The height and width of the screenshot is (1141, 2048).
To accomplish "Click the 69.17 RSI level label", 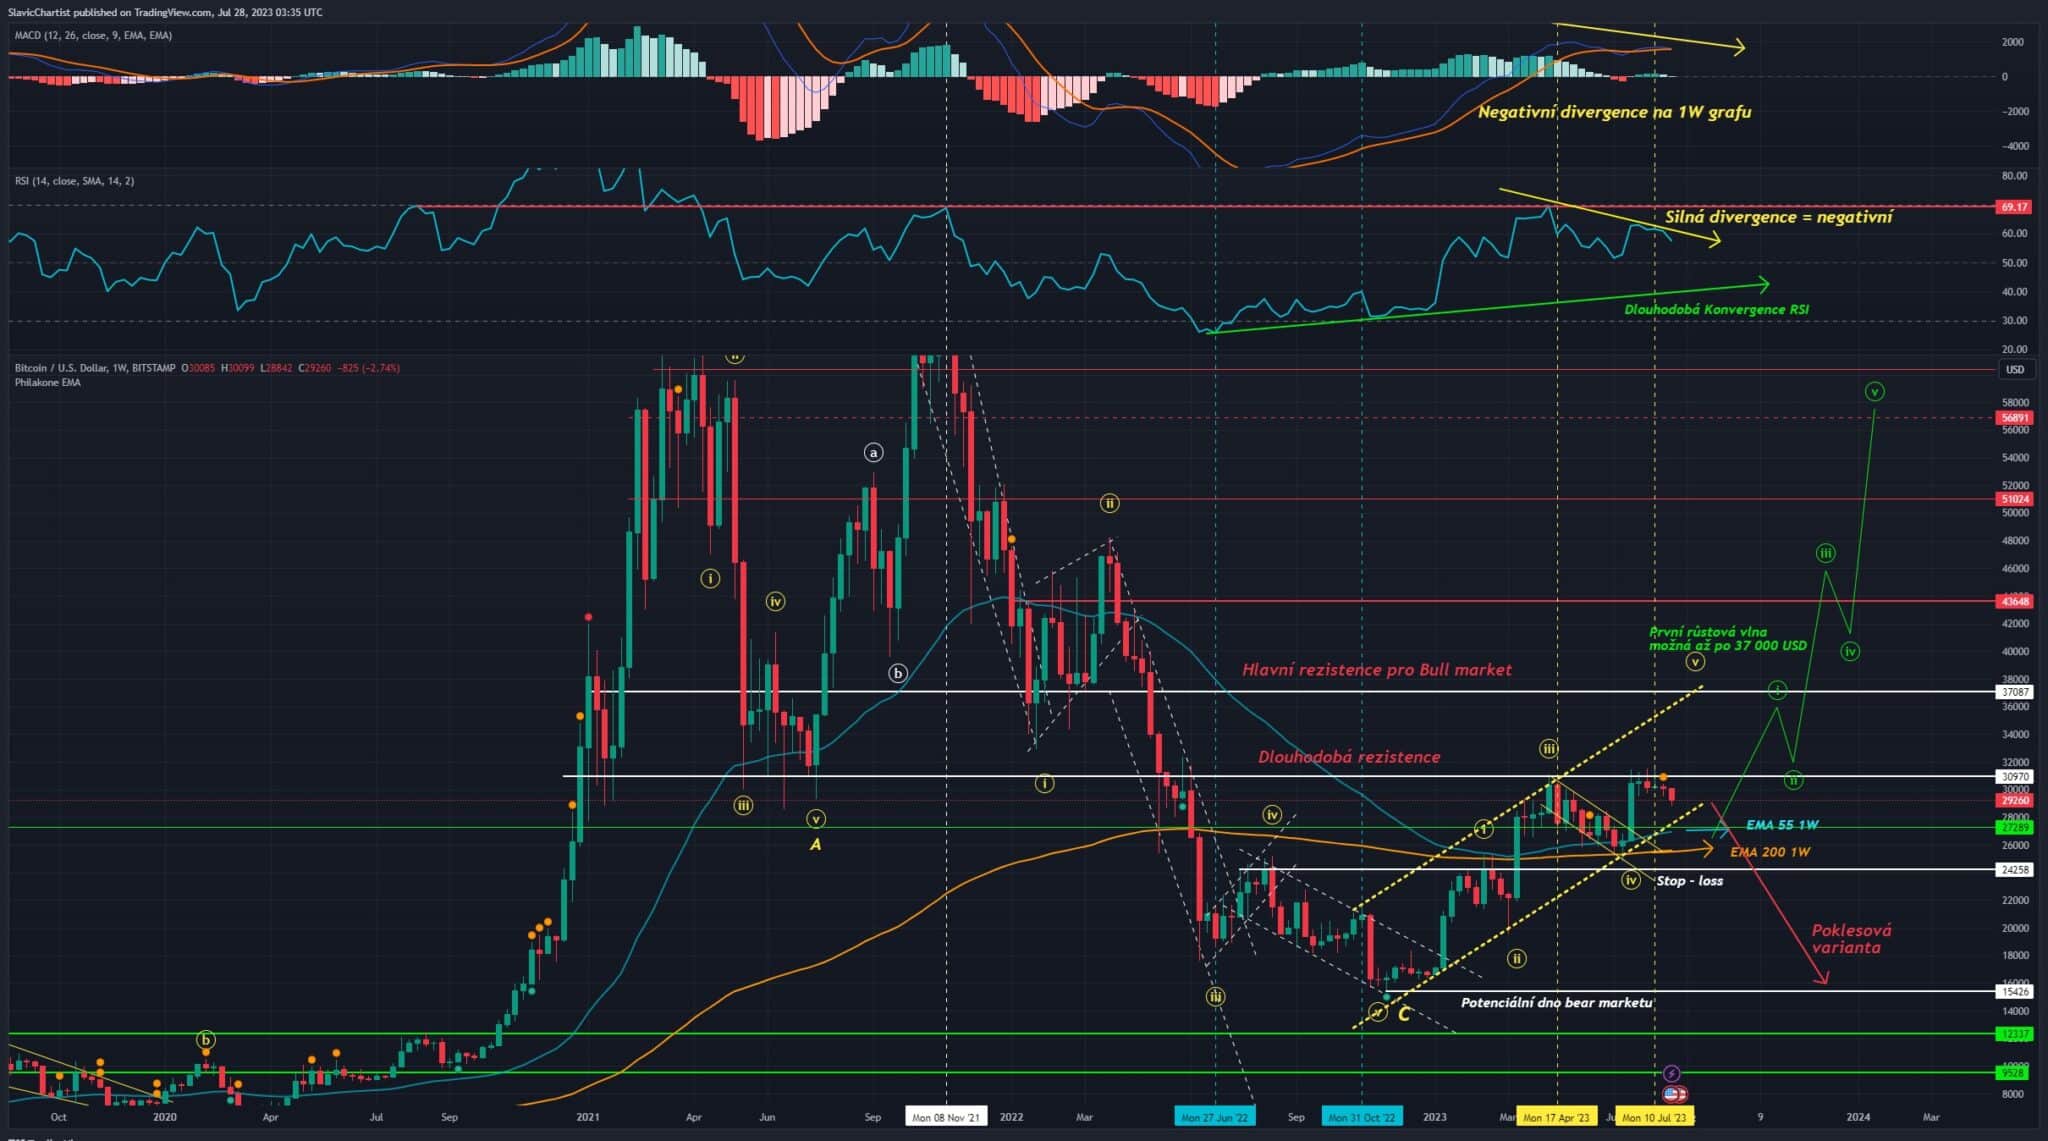I will coord(2014,207).
